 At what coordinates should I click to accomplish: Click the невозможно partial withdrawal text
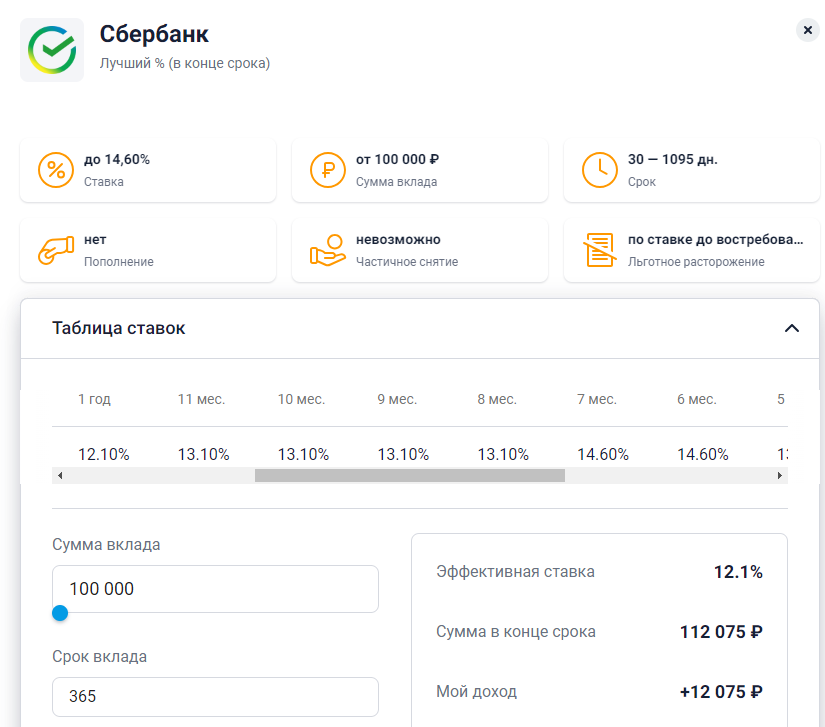[x=398, y=239]
